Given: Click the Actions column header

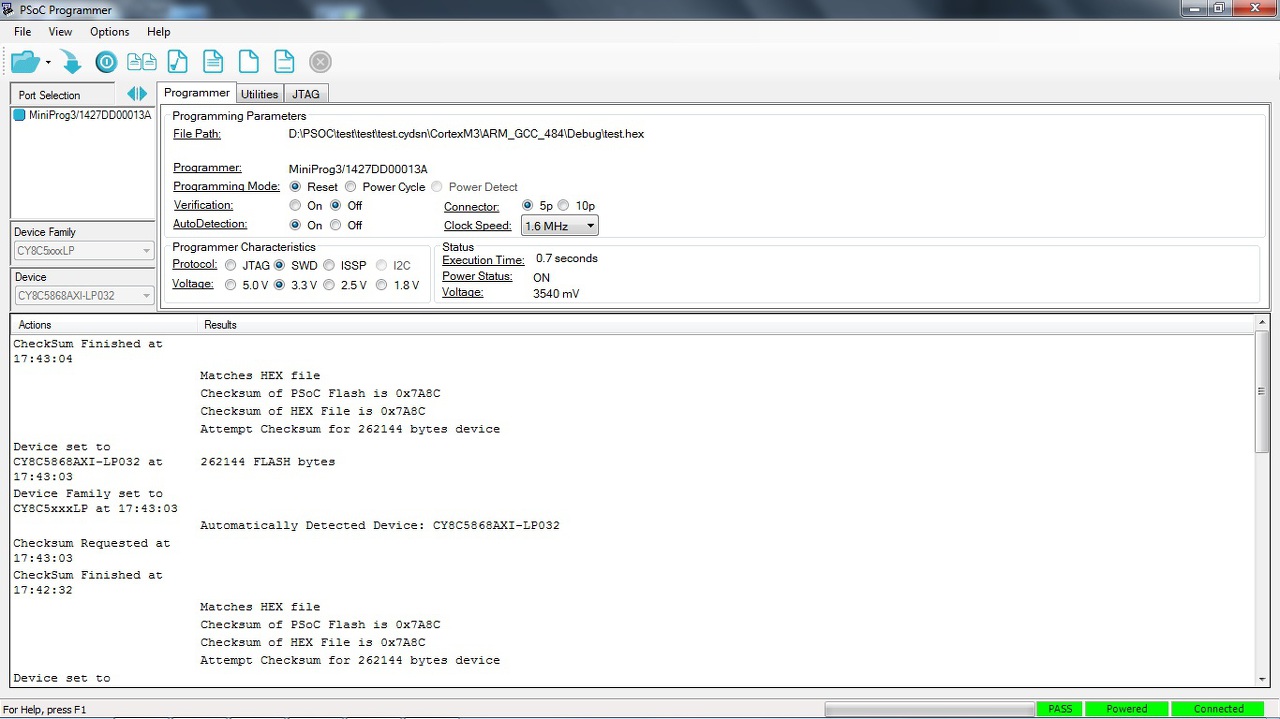Looking at the screenshot, I should click(104, 325).
